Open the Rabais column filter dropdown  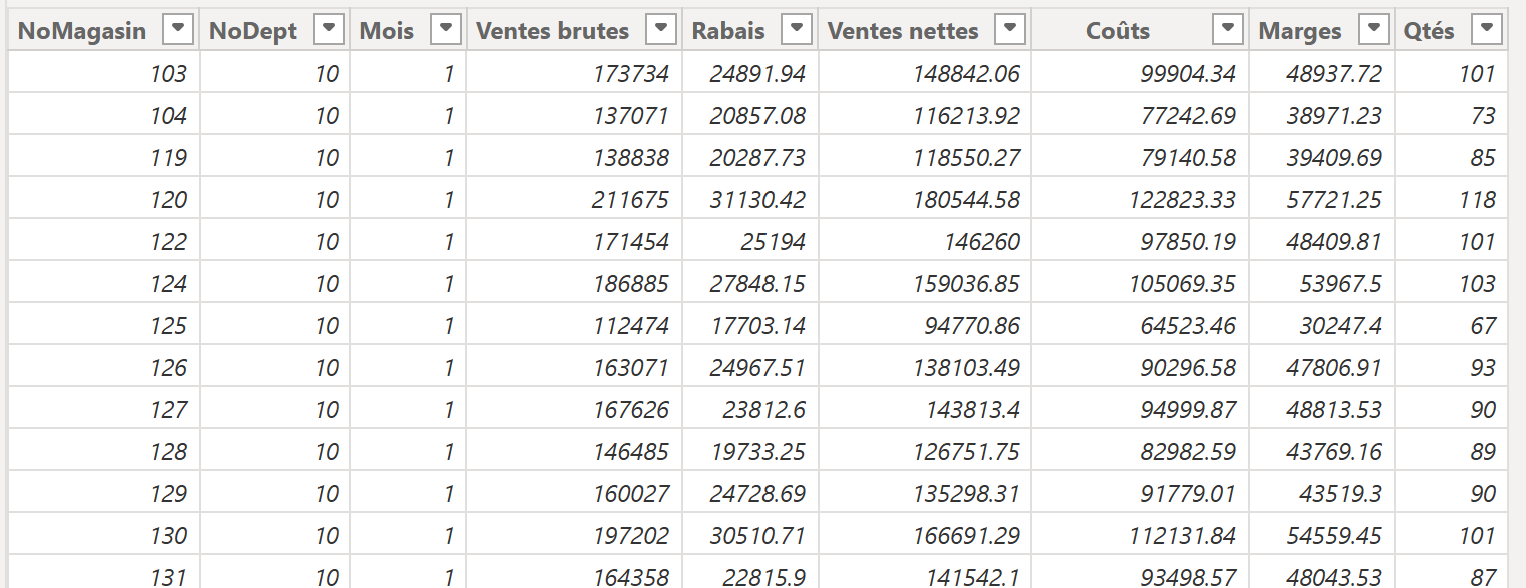[796, 30]
